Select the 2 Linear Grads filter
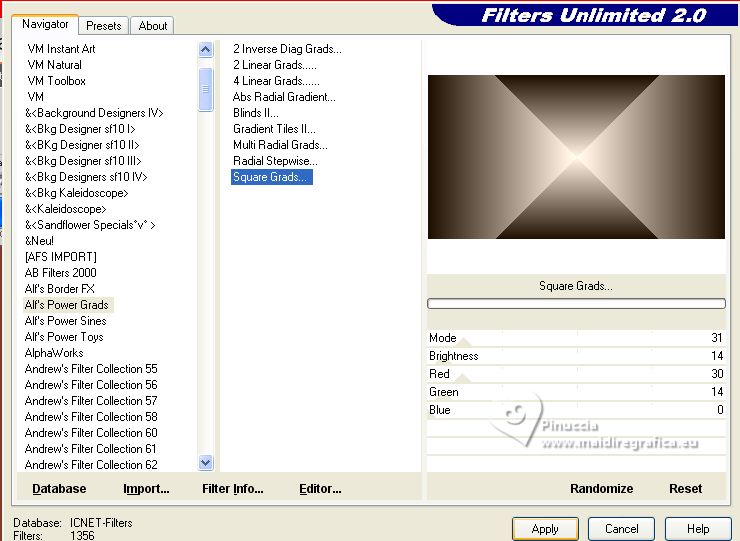This screenshot has height=541, width=740. tap(275, 65)
